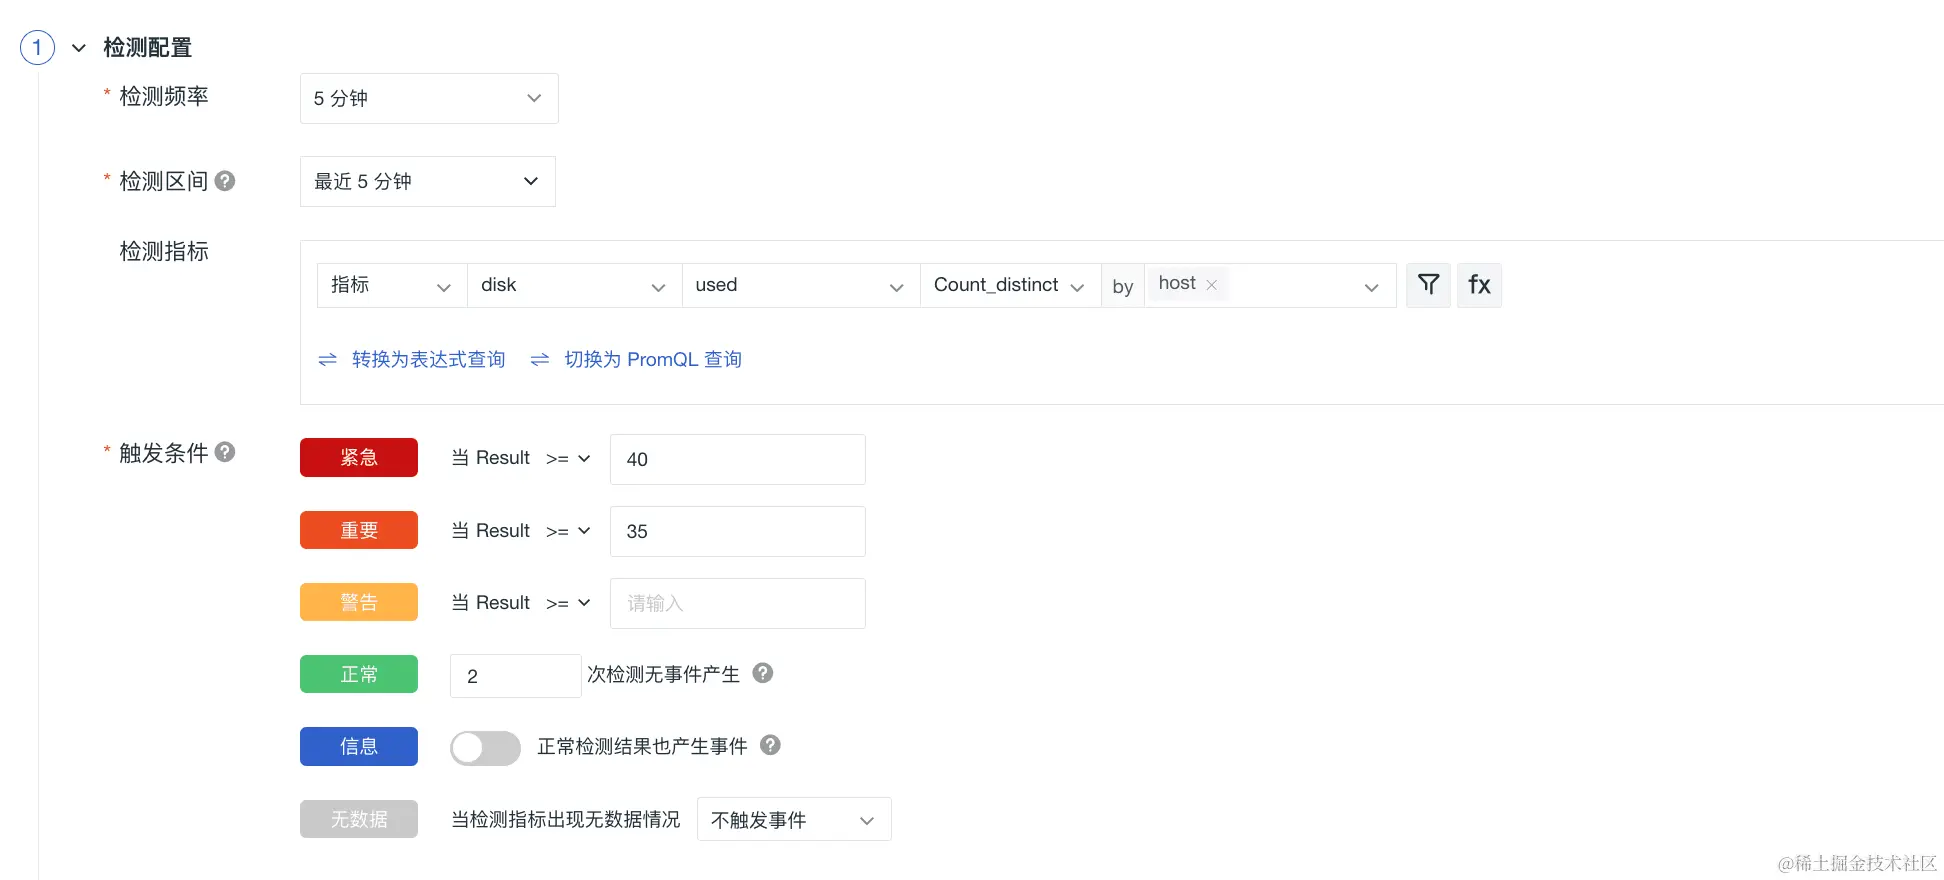1944x880 pixels.
Task: Click the host tag text
Action: [x=1177, y=283]
